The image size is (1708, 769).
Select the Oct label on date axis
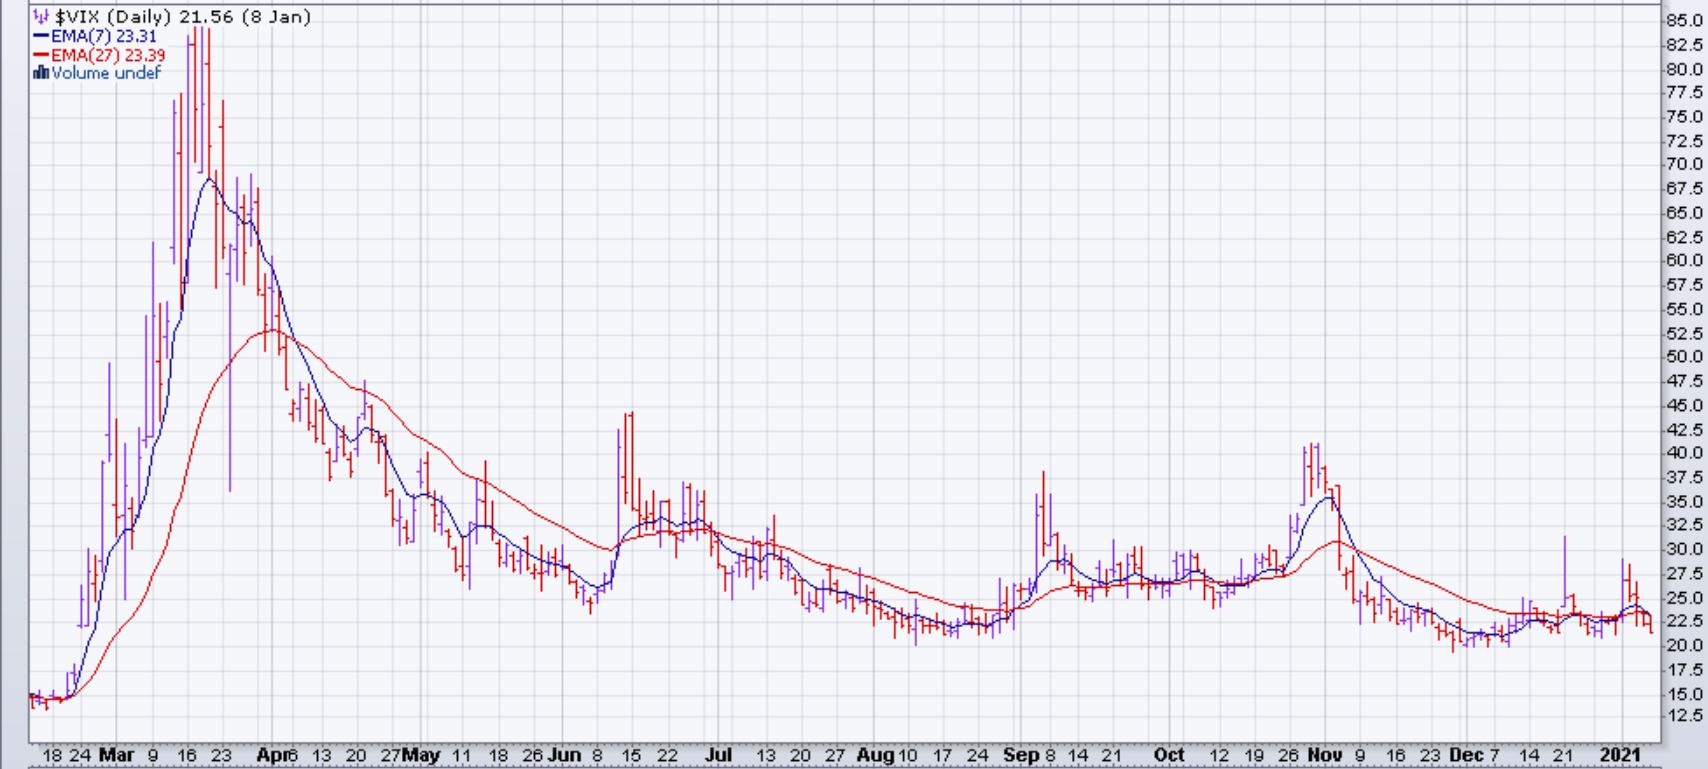(1168, 756)
